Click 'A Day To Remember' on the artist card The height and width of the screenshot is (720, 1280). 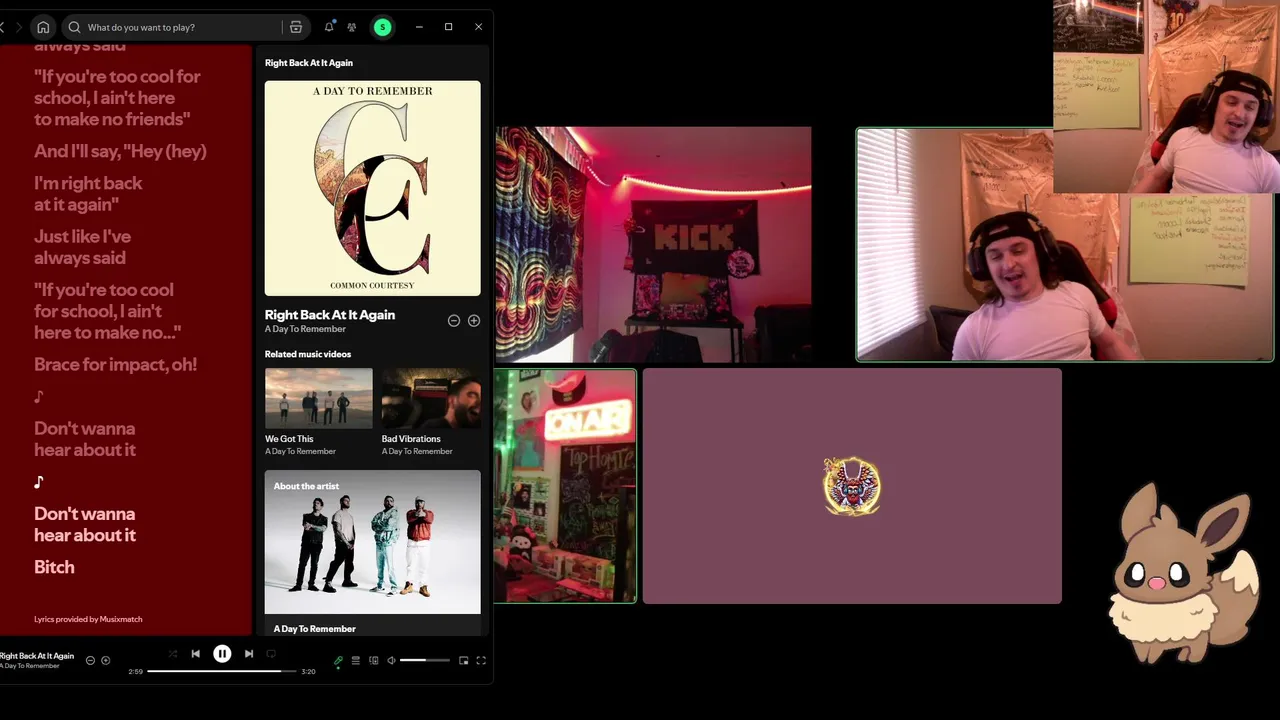315,629
